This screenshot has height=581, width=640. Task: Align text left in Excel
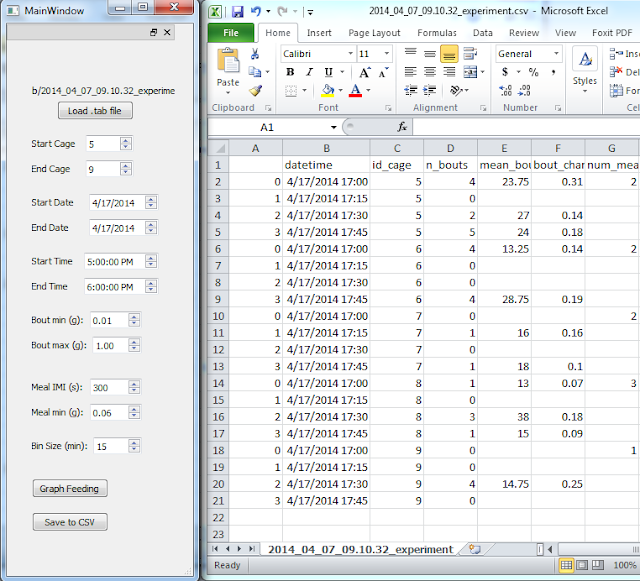click(410, 72)
